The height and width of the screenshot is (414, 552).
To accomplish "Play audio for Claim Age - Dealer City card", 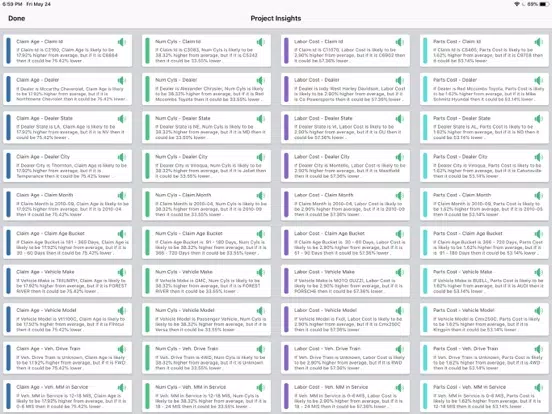I will tap(122, 157).
